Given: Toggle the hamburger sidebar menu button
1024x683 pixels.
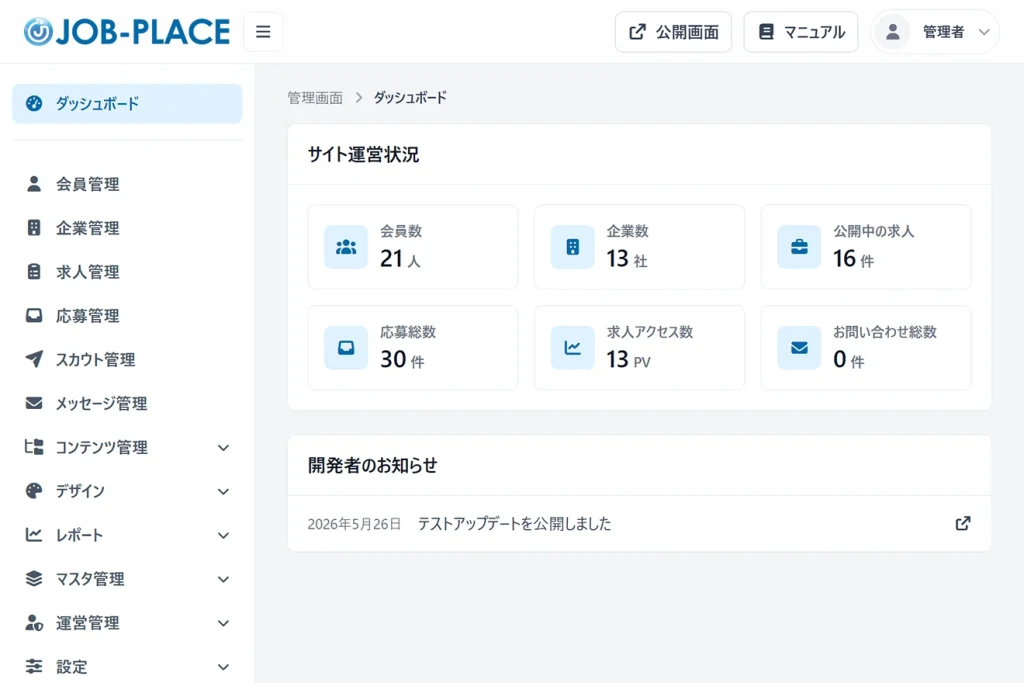Looking at the screenshot, I should pos(263,31).
